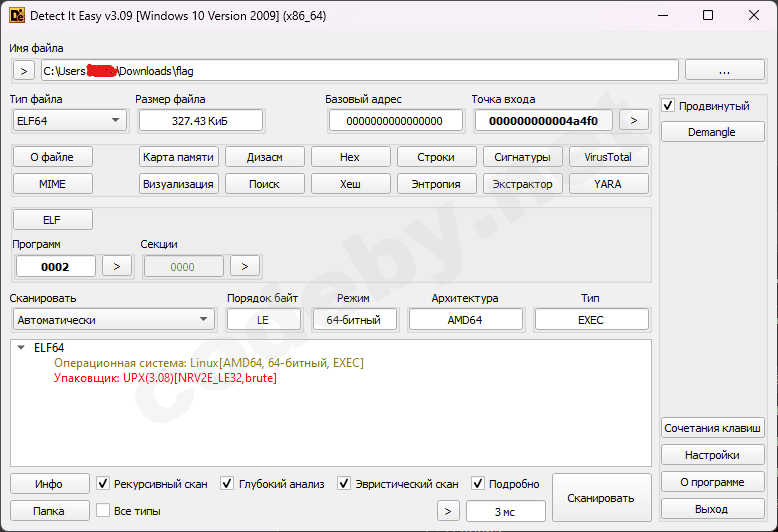Click the Размер файла 327.43 КиБ field
The width and height of the screenshot is (778, 532).
[200, 121]
